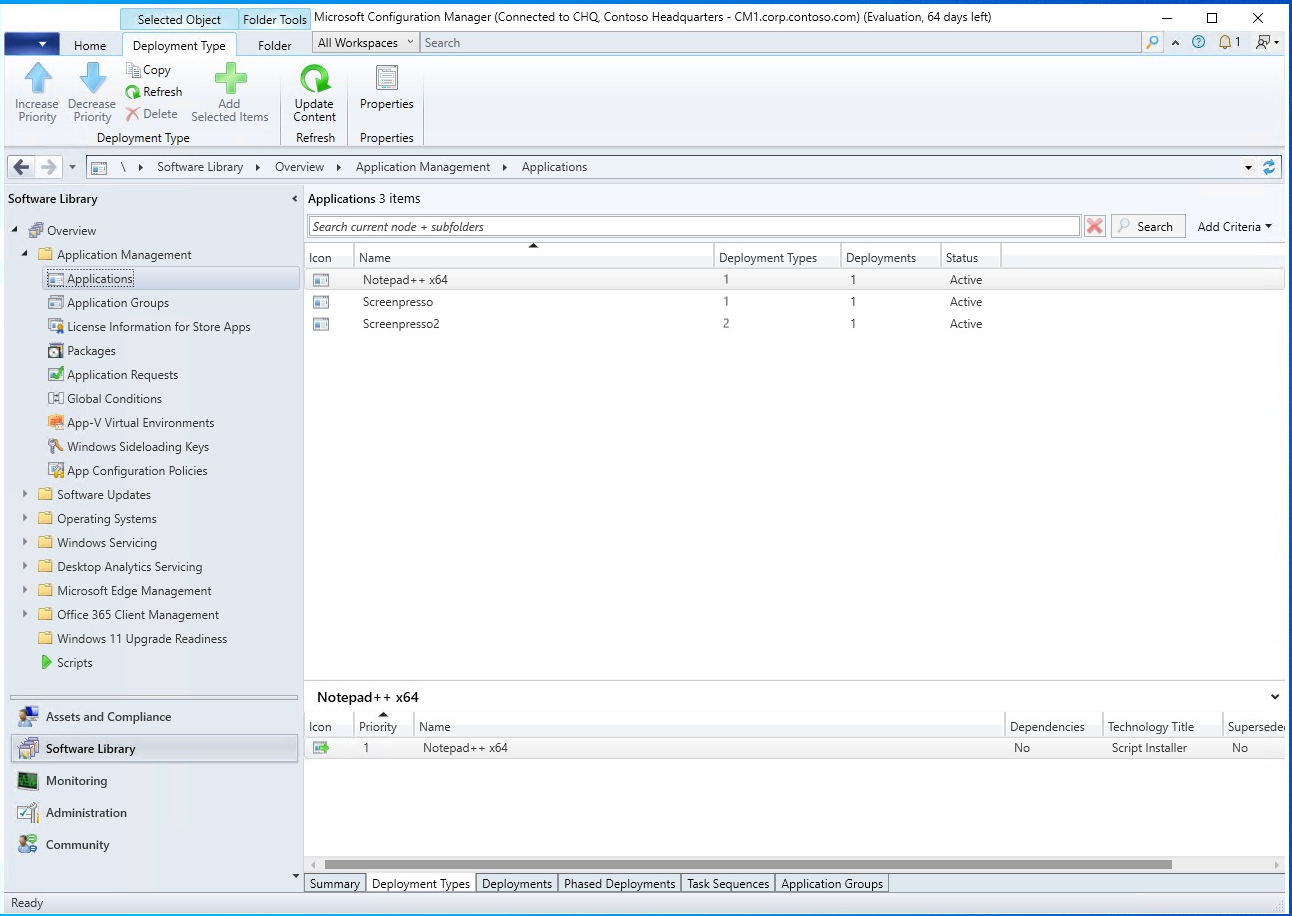
Task: Expand the Software Updates folder
Action: click(x=26, y=494)
